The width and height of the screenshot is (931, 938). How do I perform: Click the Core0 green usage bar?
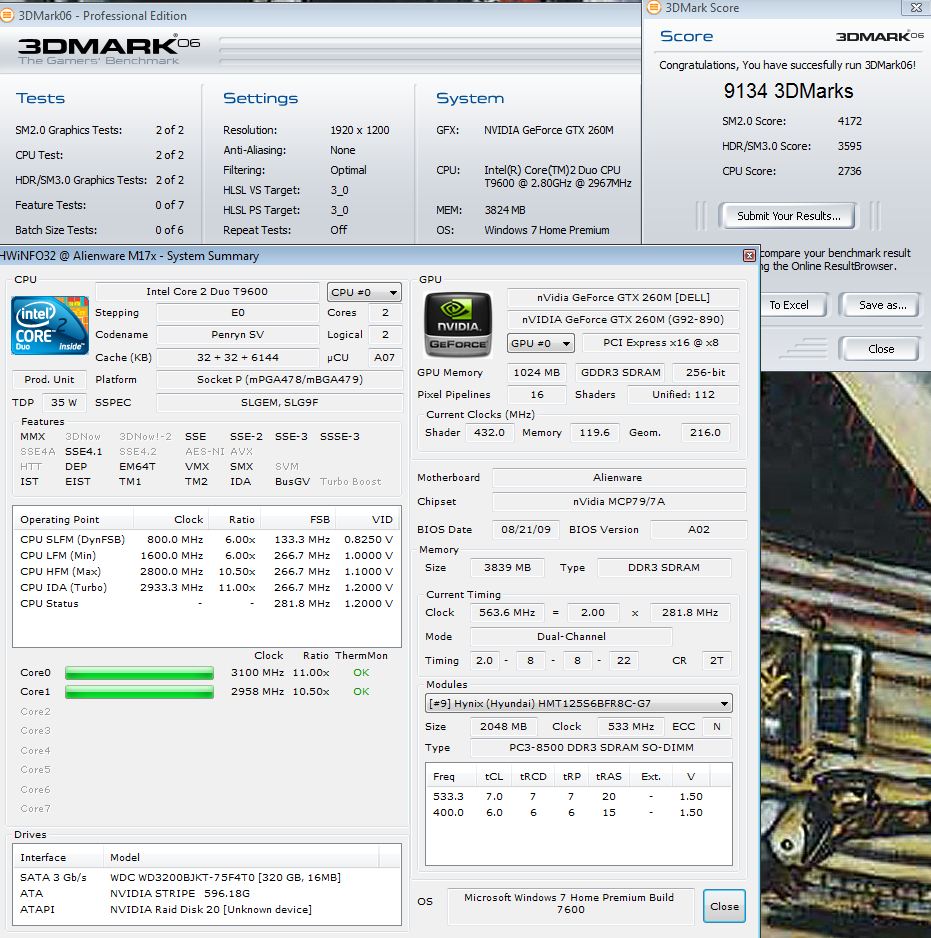click(139, 673)
